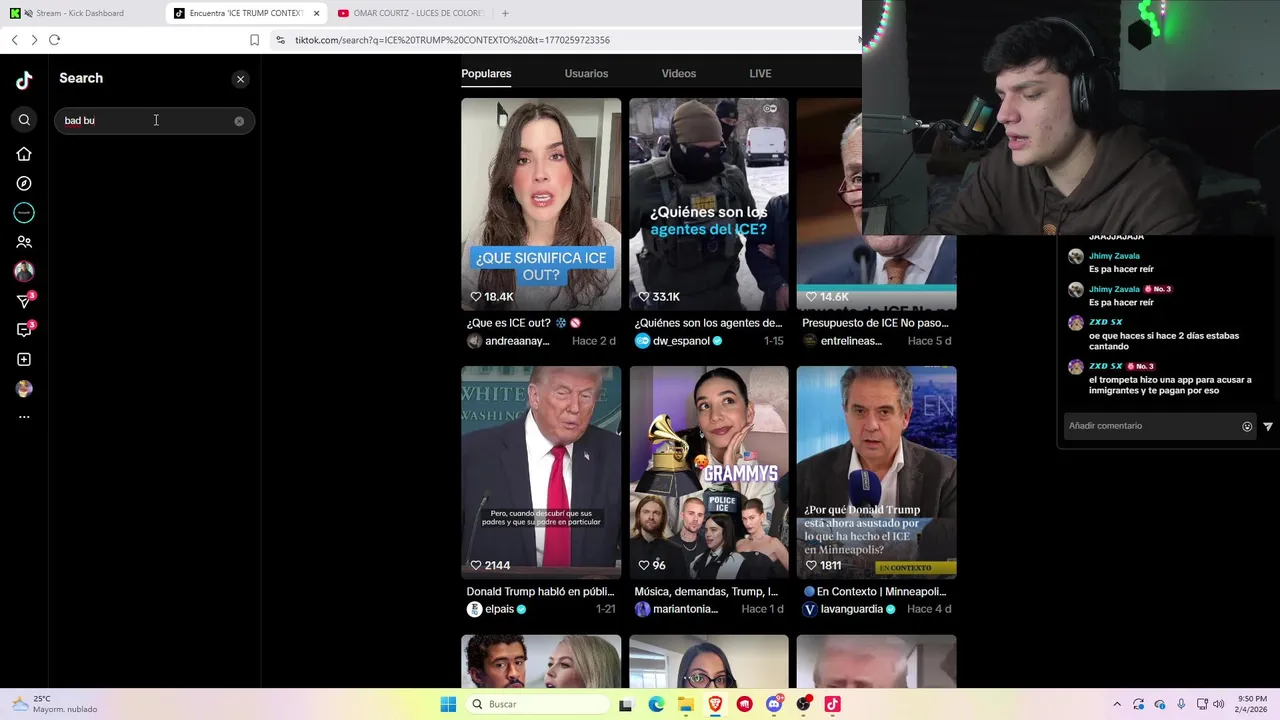Open File Explorer from taskbar
The height and width of the screenshot is (720, 1280).
[686, 704]
